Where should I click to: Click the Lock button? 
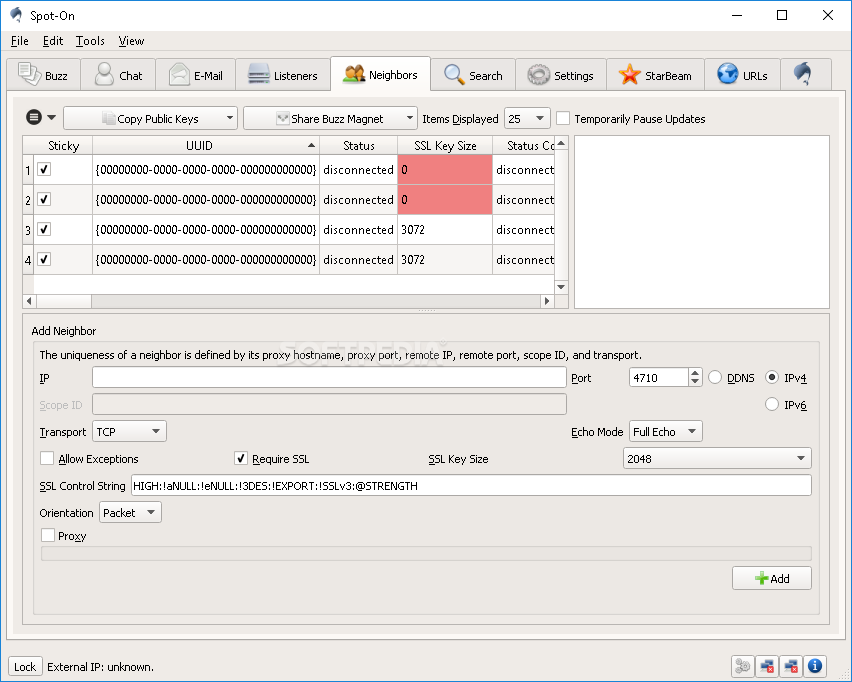click(25, 667)
